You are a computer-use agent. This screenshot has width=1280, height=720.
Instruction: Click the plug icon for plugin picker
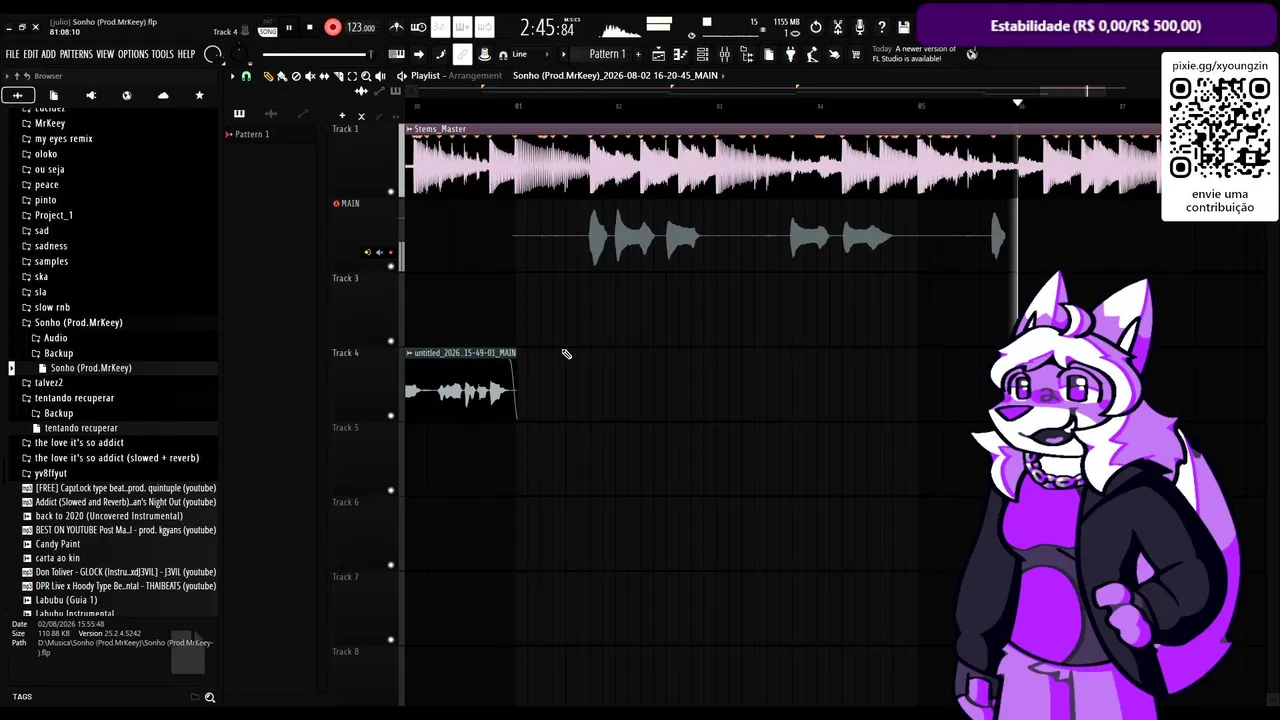pyautogui.click(x=791, y=54)
